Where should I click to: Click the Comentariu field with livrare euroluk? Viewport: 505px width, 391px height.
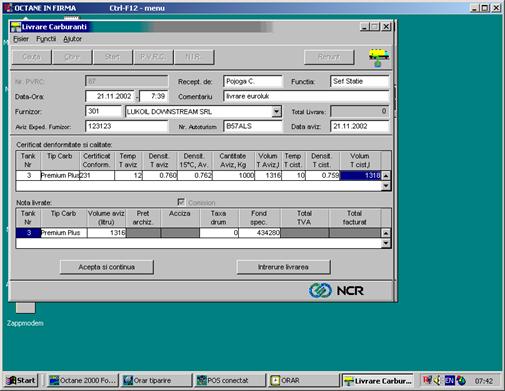306,96
